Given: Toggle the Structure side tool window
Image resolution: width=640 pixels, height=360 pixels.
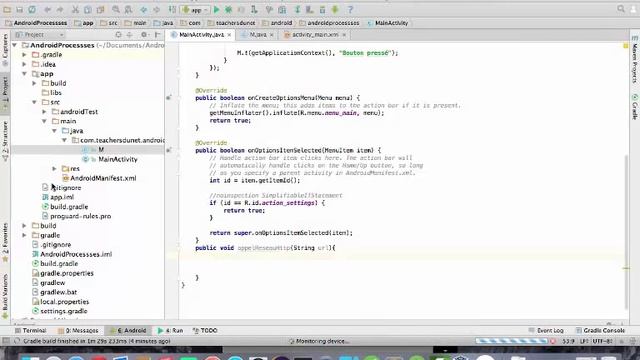Looking at the screenshot, I should coord(5,141).
